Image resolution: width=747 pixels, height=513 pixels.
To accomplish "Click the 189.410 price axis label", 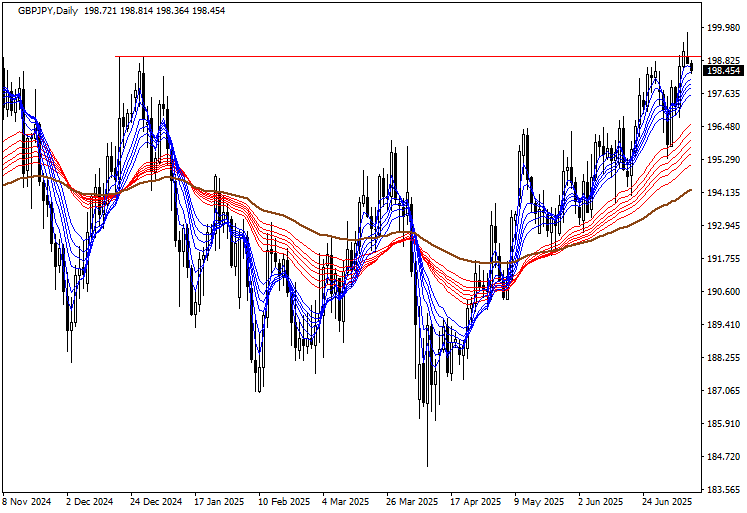I will tap(724, 324).
